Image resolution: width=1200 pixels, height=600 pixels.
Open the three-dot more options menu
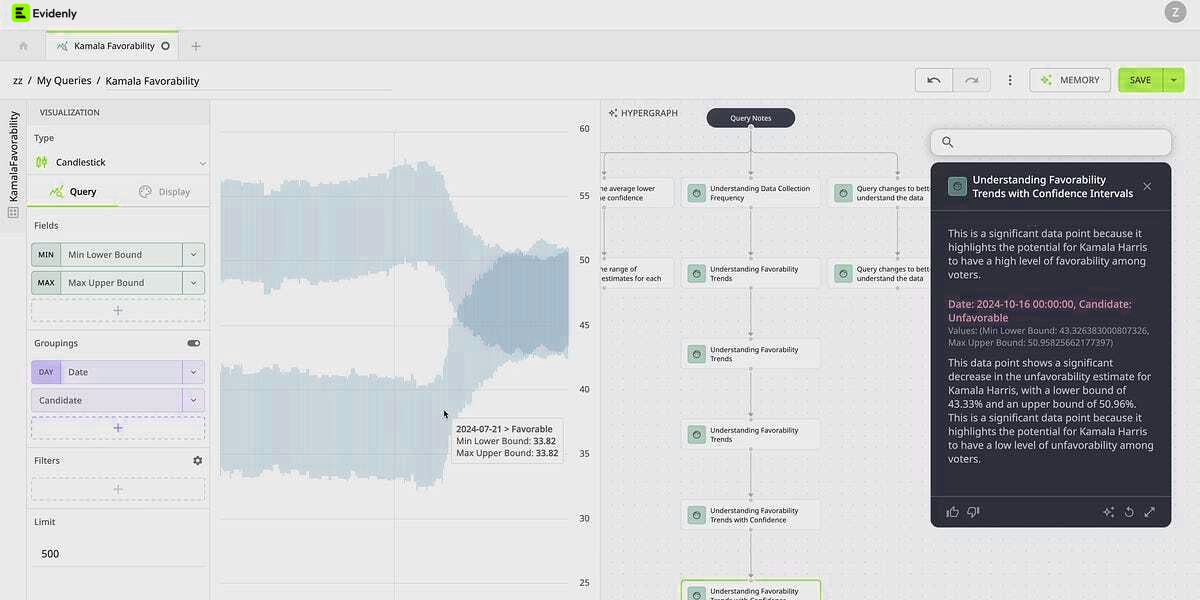[x=1010, y=80]
